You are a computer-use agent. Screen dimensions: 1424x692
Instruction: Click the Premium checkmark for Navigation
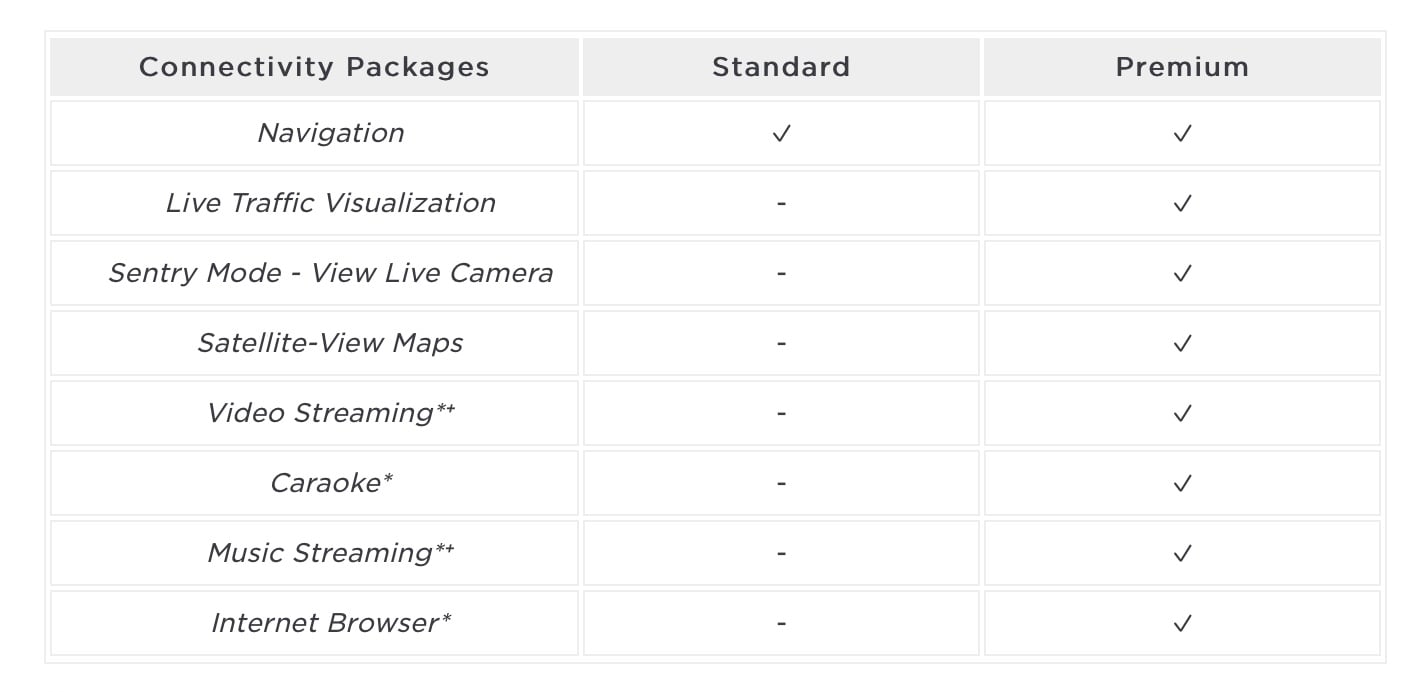[1182, 133]
